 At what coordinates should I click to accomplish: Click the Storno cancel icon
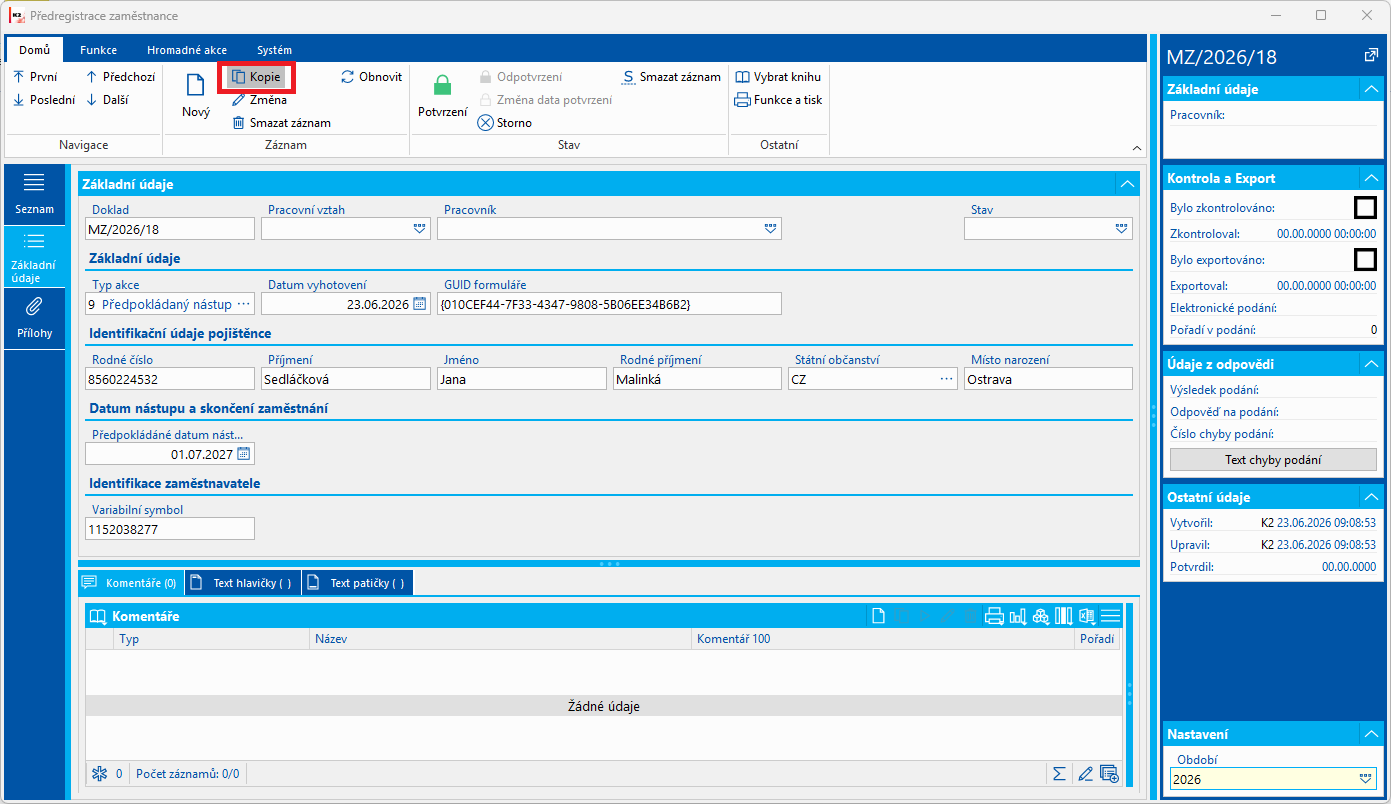(x=485, y=123)
